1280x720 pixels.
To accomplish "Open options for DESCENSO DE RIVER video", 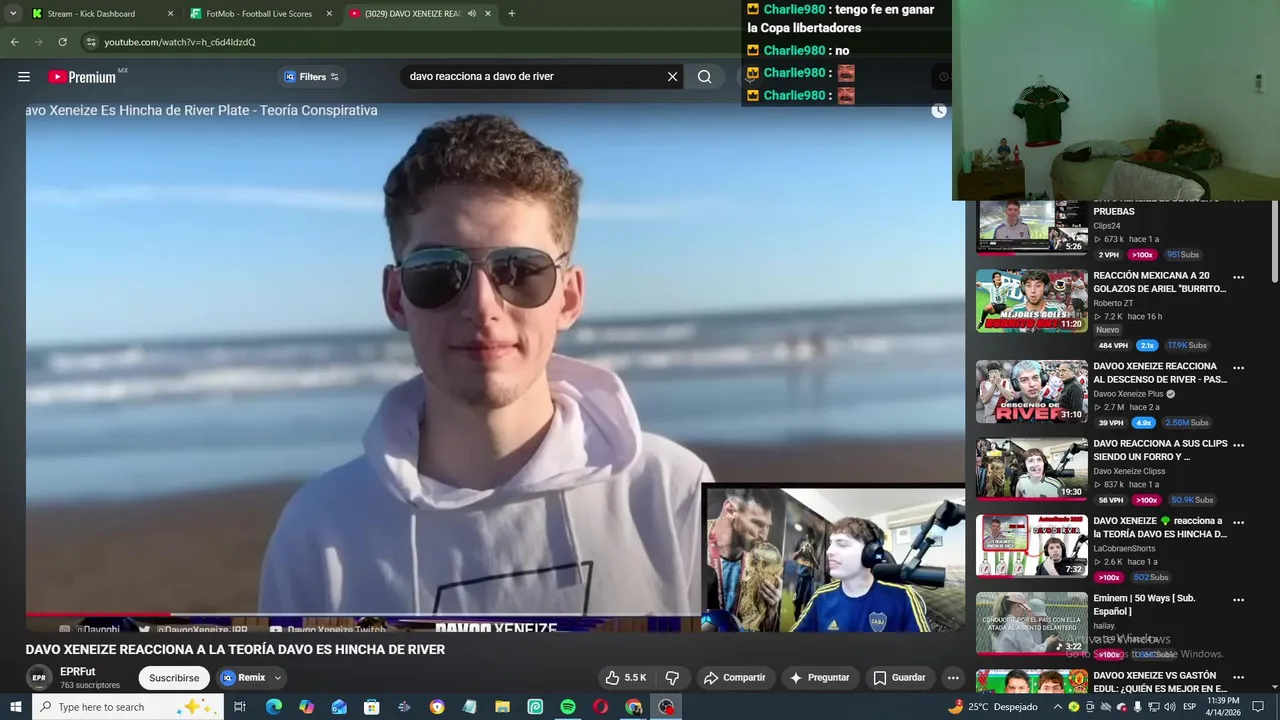I will 1238,367.
